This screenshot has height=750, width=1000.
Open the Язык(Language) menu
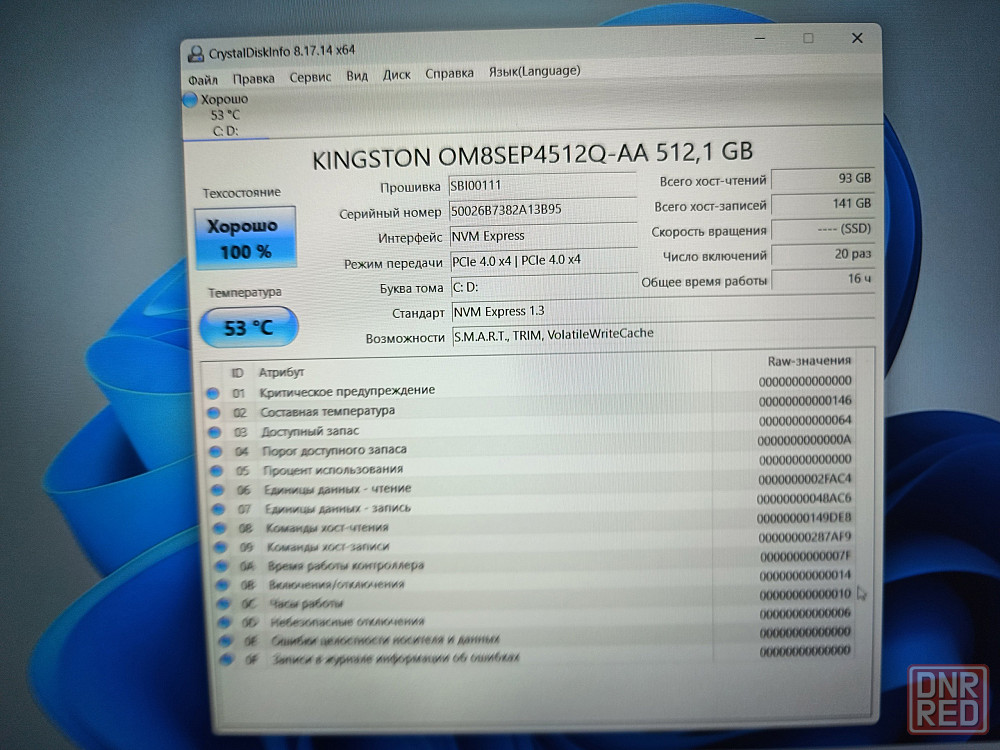point(534,71)
